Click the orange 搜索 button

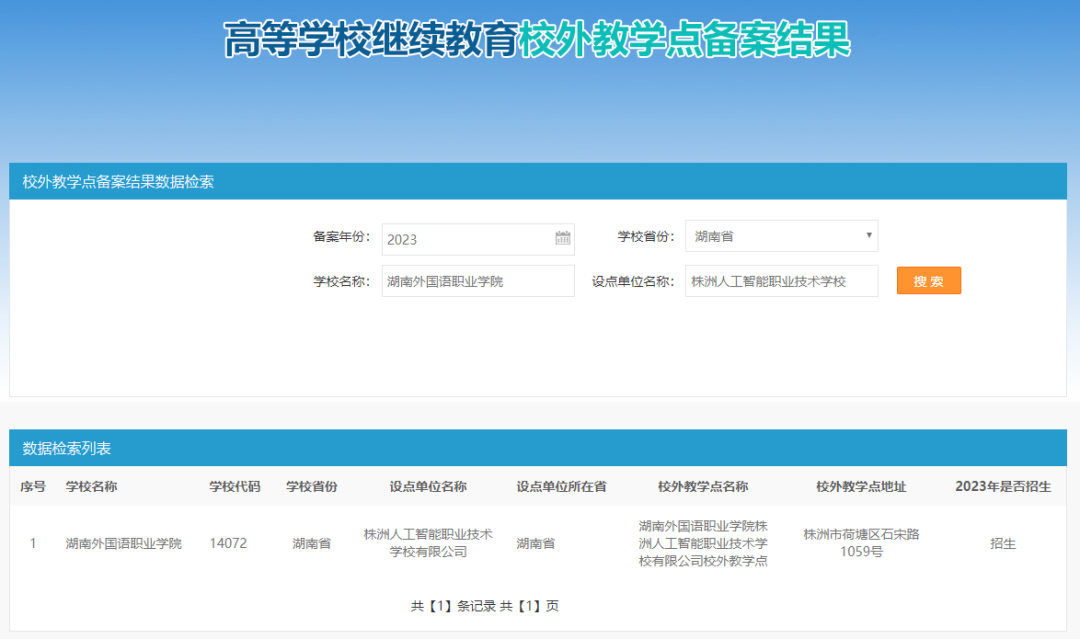point(928,281)
